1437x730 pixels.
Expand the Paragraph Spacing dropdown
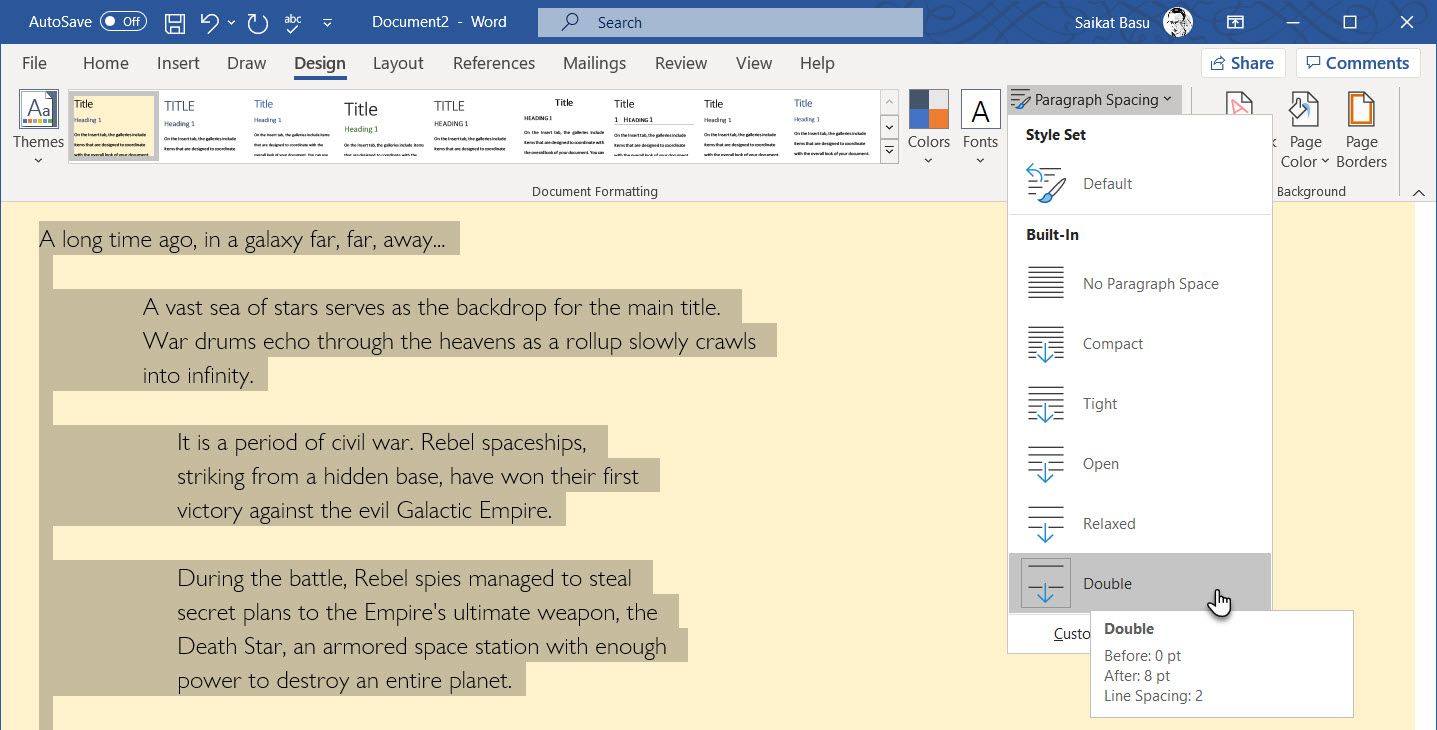point(1095,100)
